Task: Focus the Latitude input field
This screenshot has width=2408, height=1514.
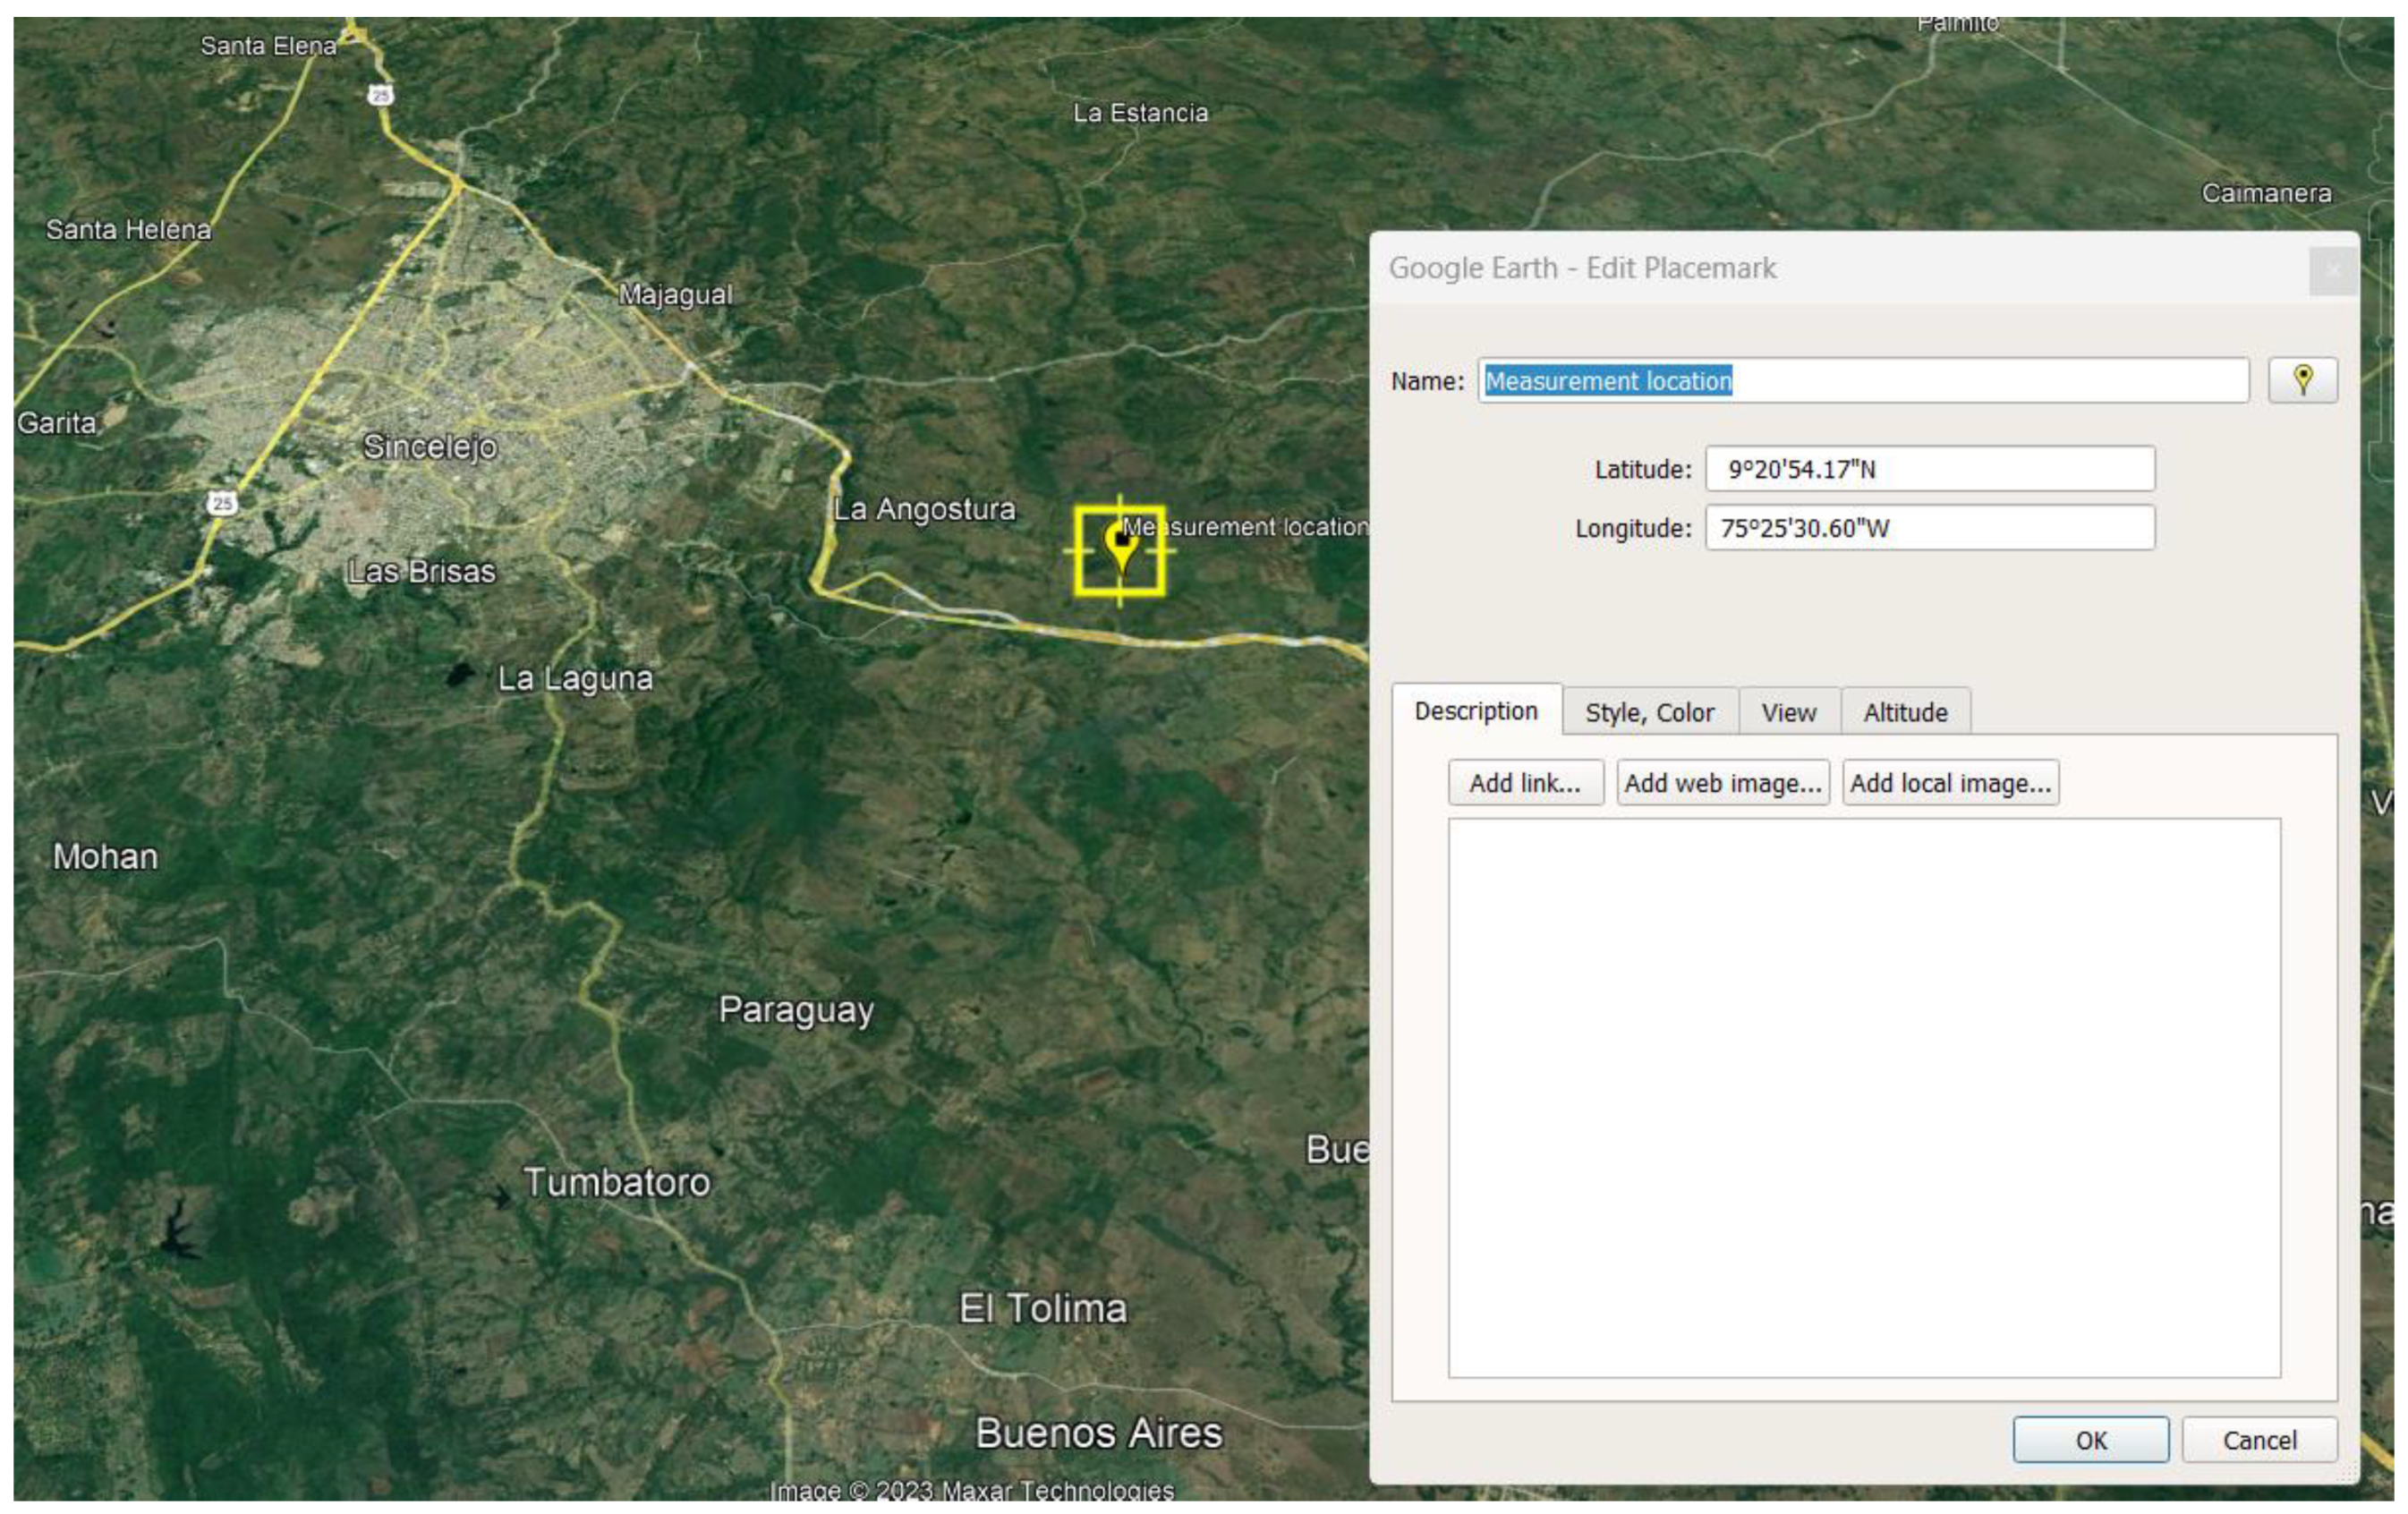Action: click(1929, 469)
